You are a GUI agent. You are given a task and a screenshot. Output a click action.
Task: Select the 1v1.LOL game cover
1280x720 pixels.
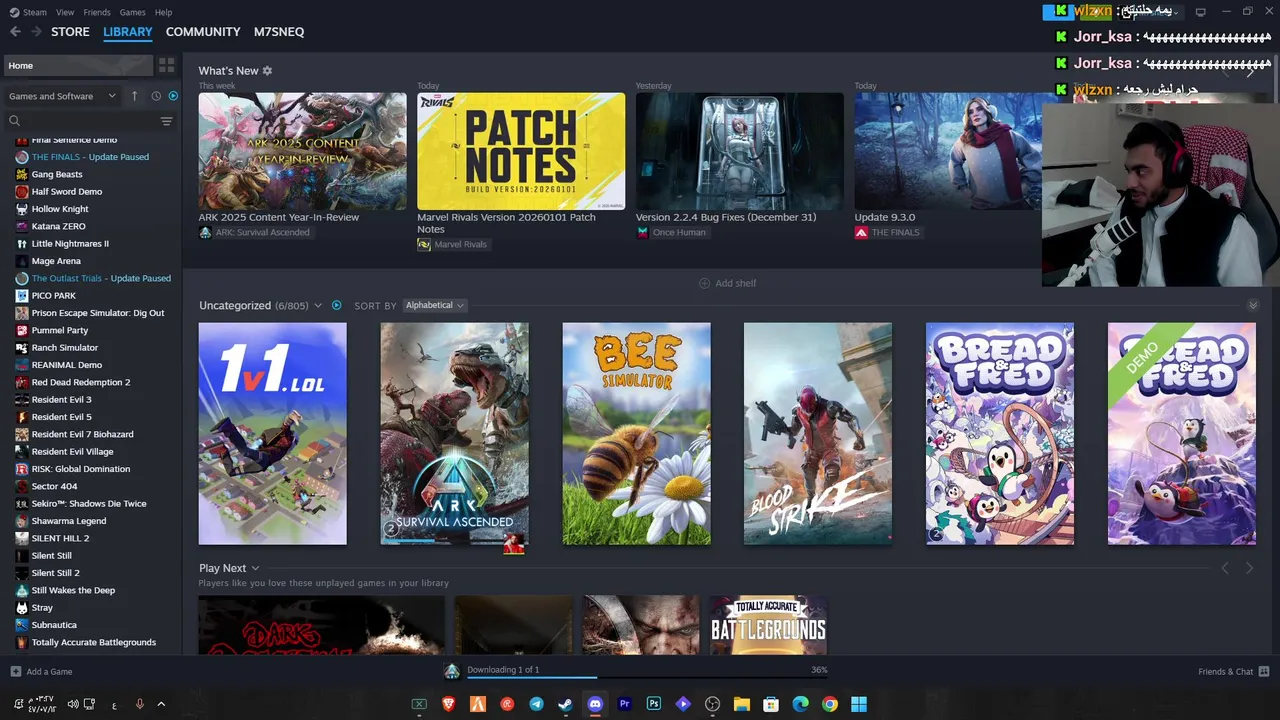pos(272,433)
